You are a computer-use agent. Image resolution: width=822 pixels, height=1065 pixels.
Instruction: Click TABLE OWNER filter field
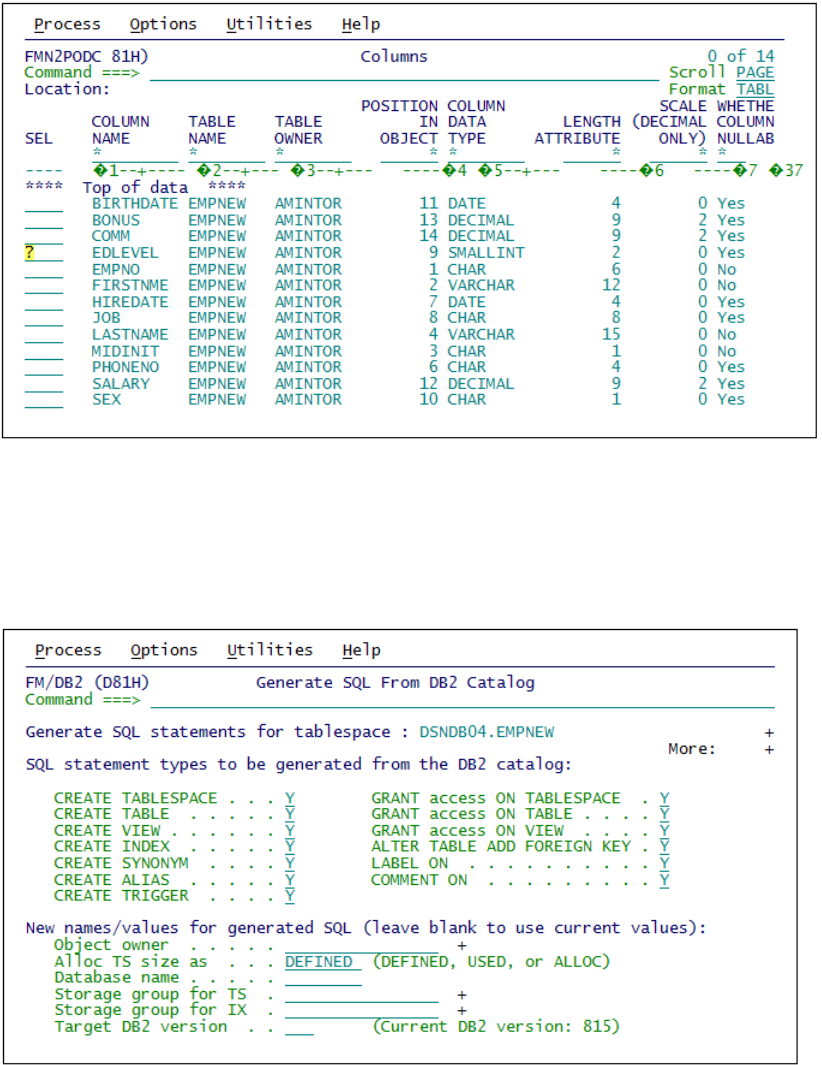click(313, 154)
